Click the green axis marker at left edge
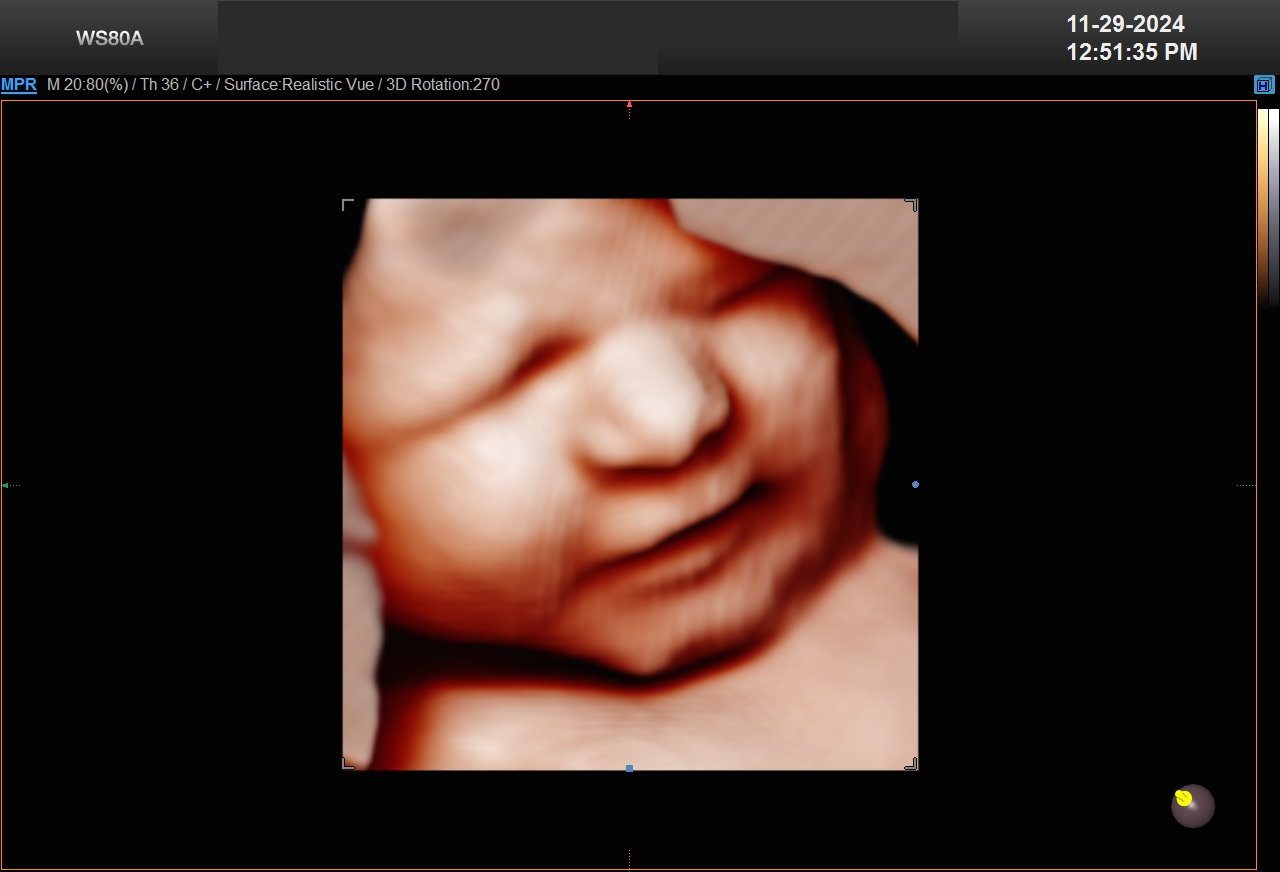 [x=6, y=485]
